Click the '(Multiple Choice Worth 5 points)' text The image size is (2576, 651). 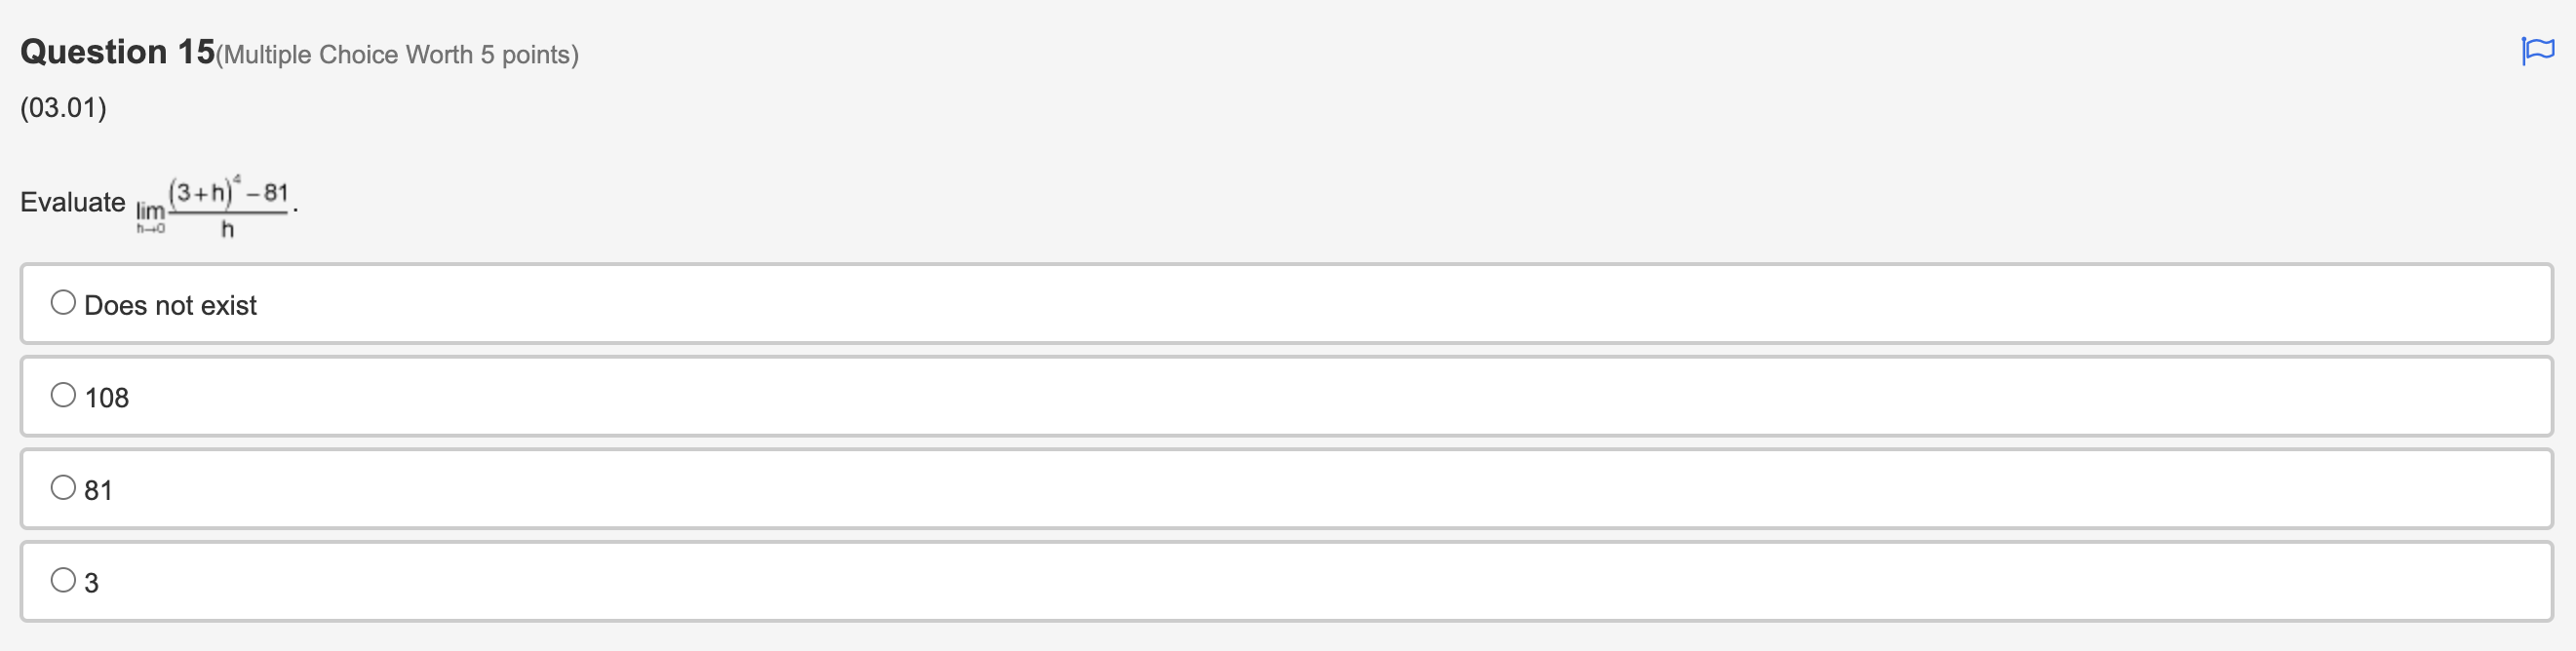(x=398, y=55)
